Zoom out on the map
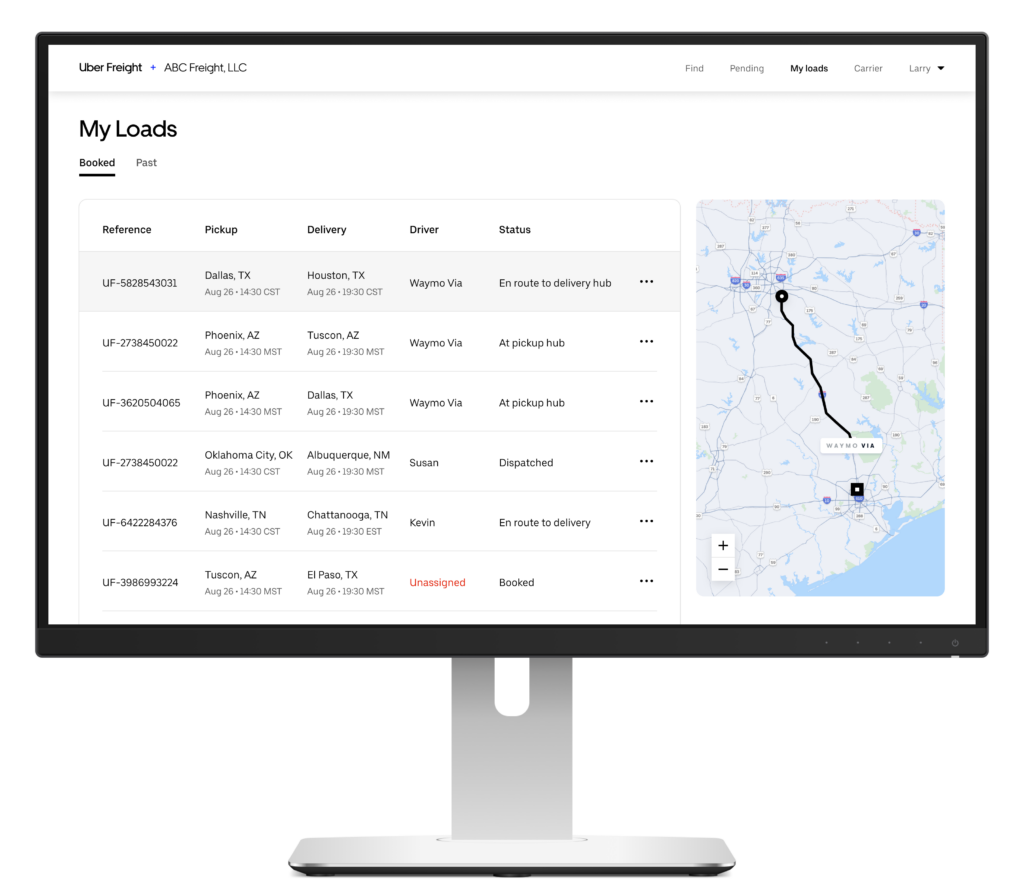Image resolution: width=1024 pixels, height=890 pixels. click(x=723, y=569)
